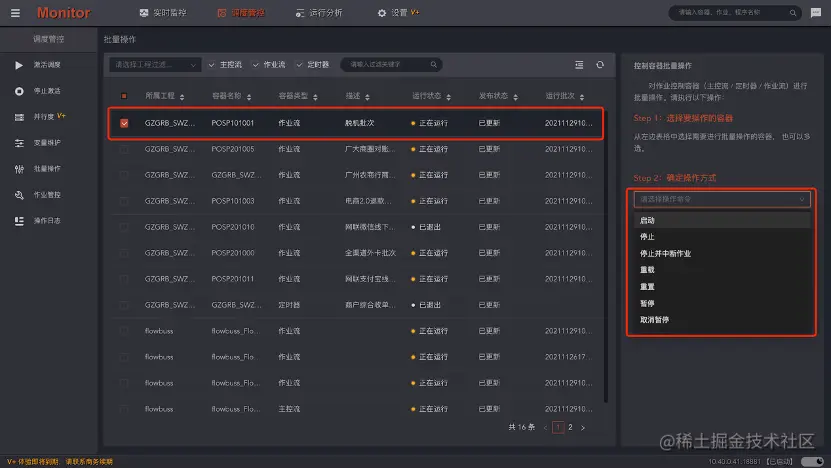Choose 停止并中断作业 from operation list
This screenshot has height=468, width=832.
722,254
